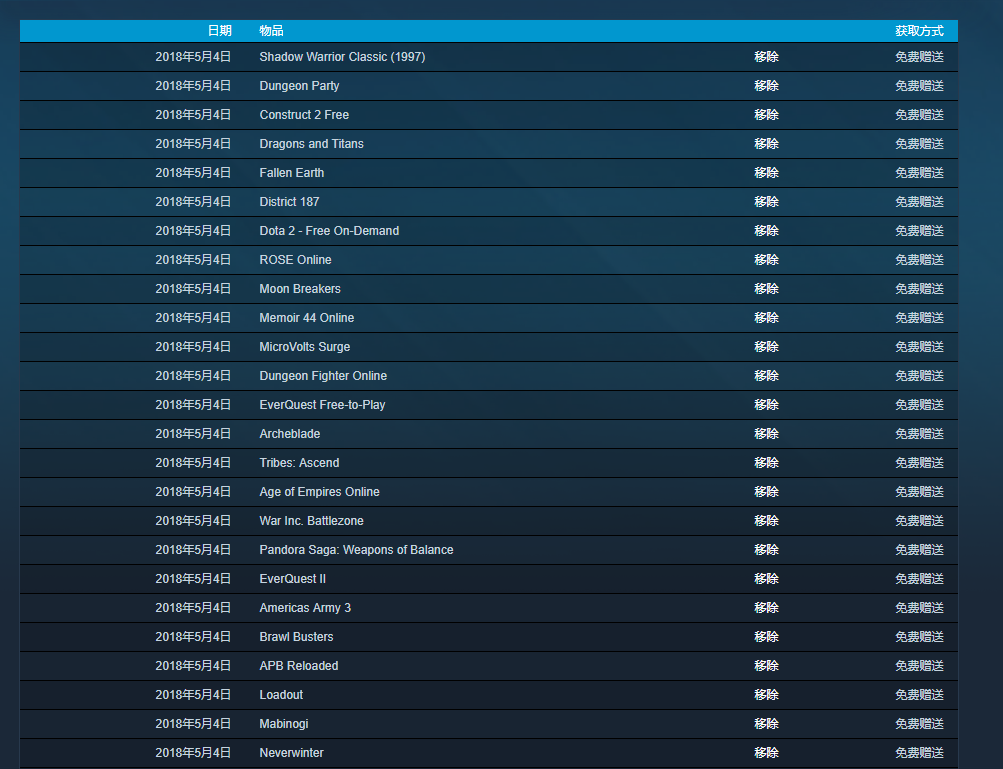Click 移除 for EverQuest Free-to-Play
Image resolution: width=1003 pixels, height=769 pixels.
click(x=766, y=405)
